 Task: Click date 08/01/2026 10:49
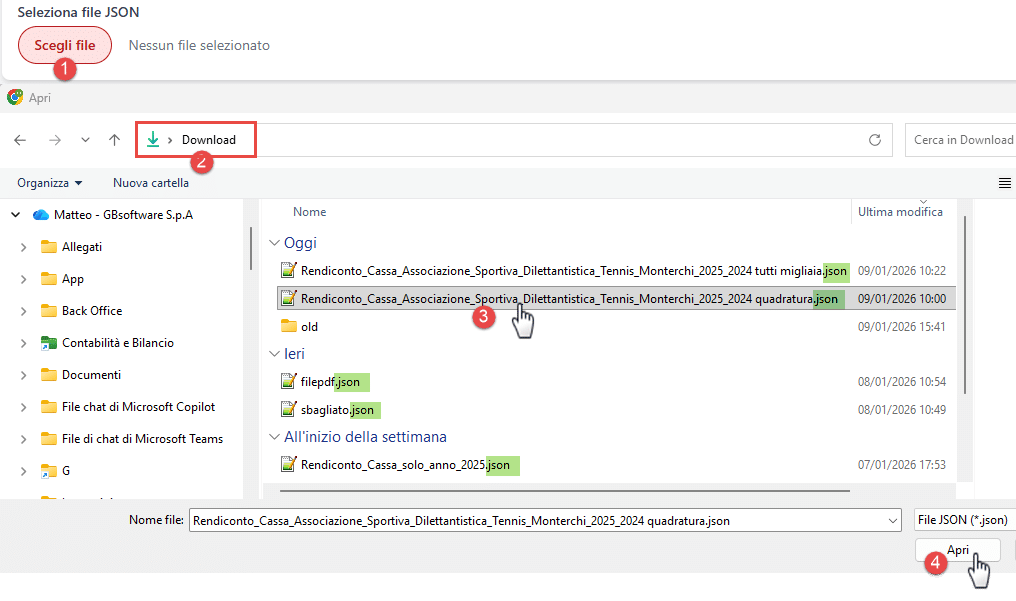pyautogui.click(x=901, y=410)
